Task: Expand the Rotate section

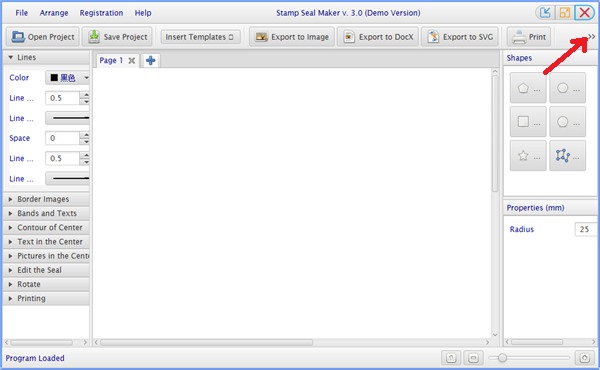Action: pyautogui.click(x=46, y=284)
